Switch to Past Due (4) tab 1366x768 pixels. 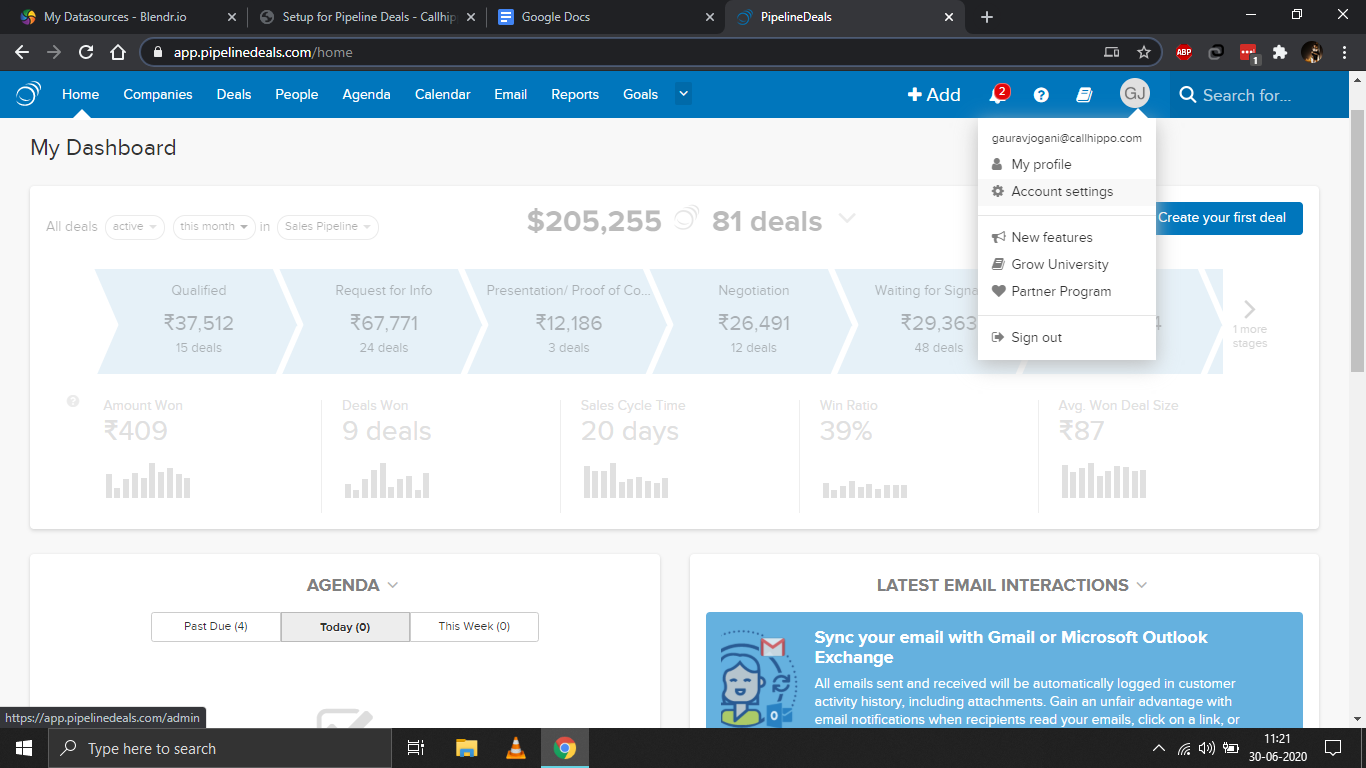(216, 626)
